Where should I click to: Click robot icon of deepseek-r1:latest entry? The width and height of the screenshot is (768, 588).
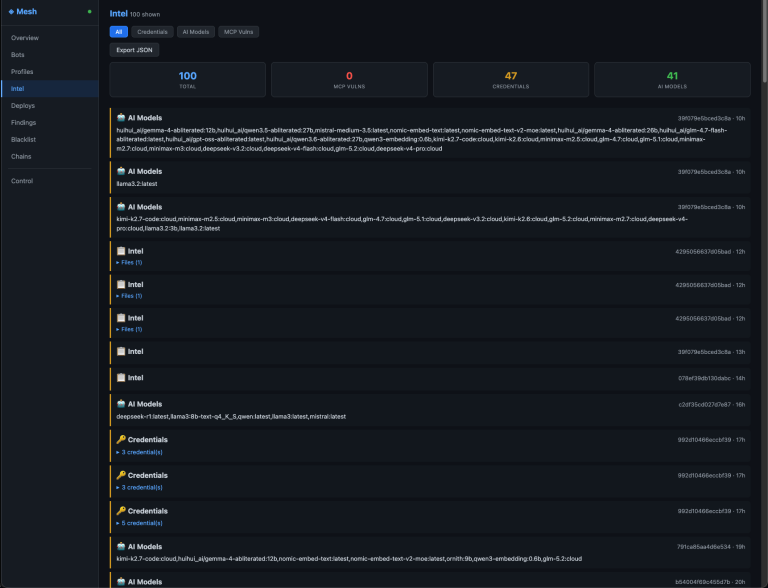pyautogui.click(x=121, y=404)
